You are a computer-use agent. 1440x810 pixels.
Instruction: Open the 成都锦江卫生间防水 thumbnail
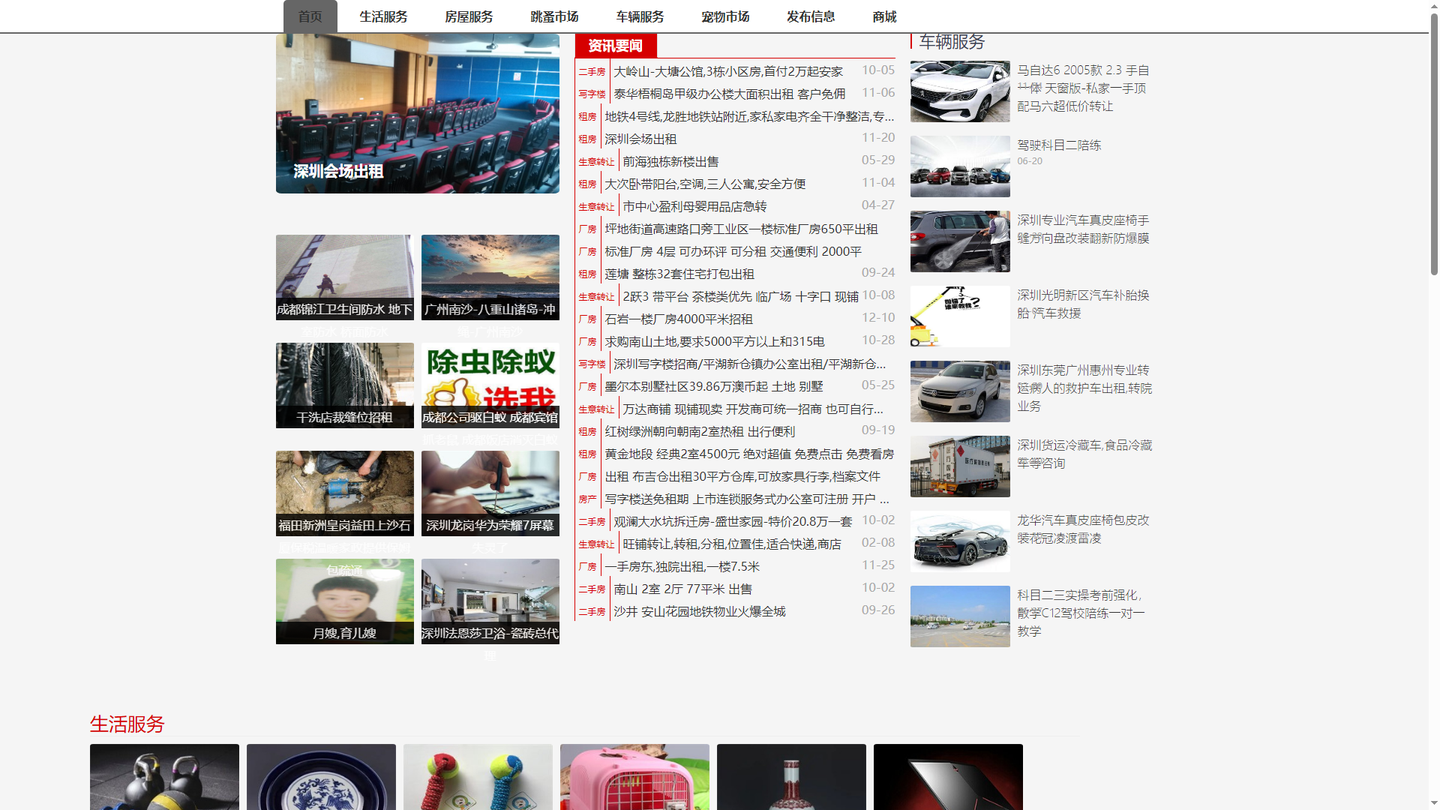tap(345, 277)
